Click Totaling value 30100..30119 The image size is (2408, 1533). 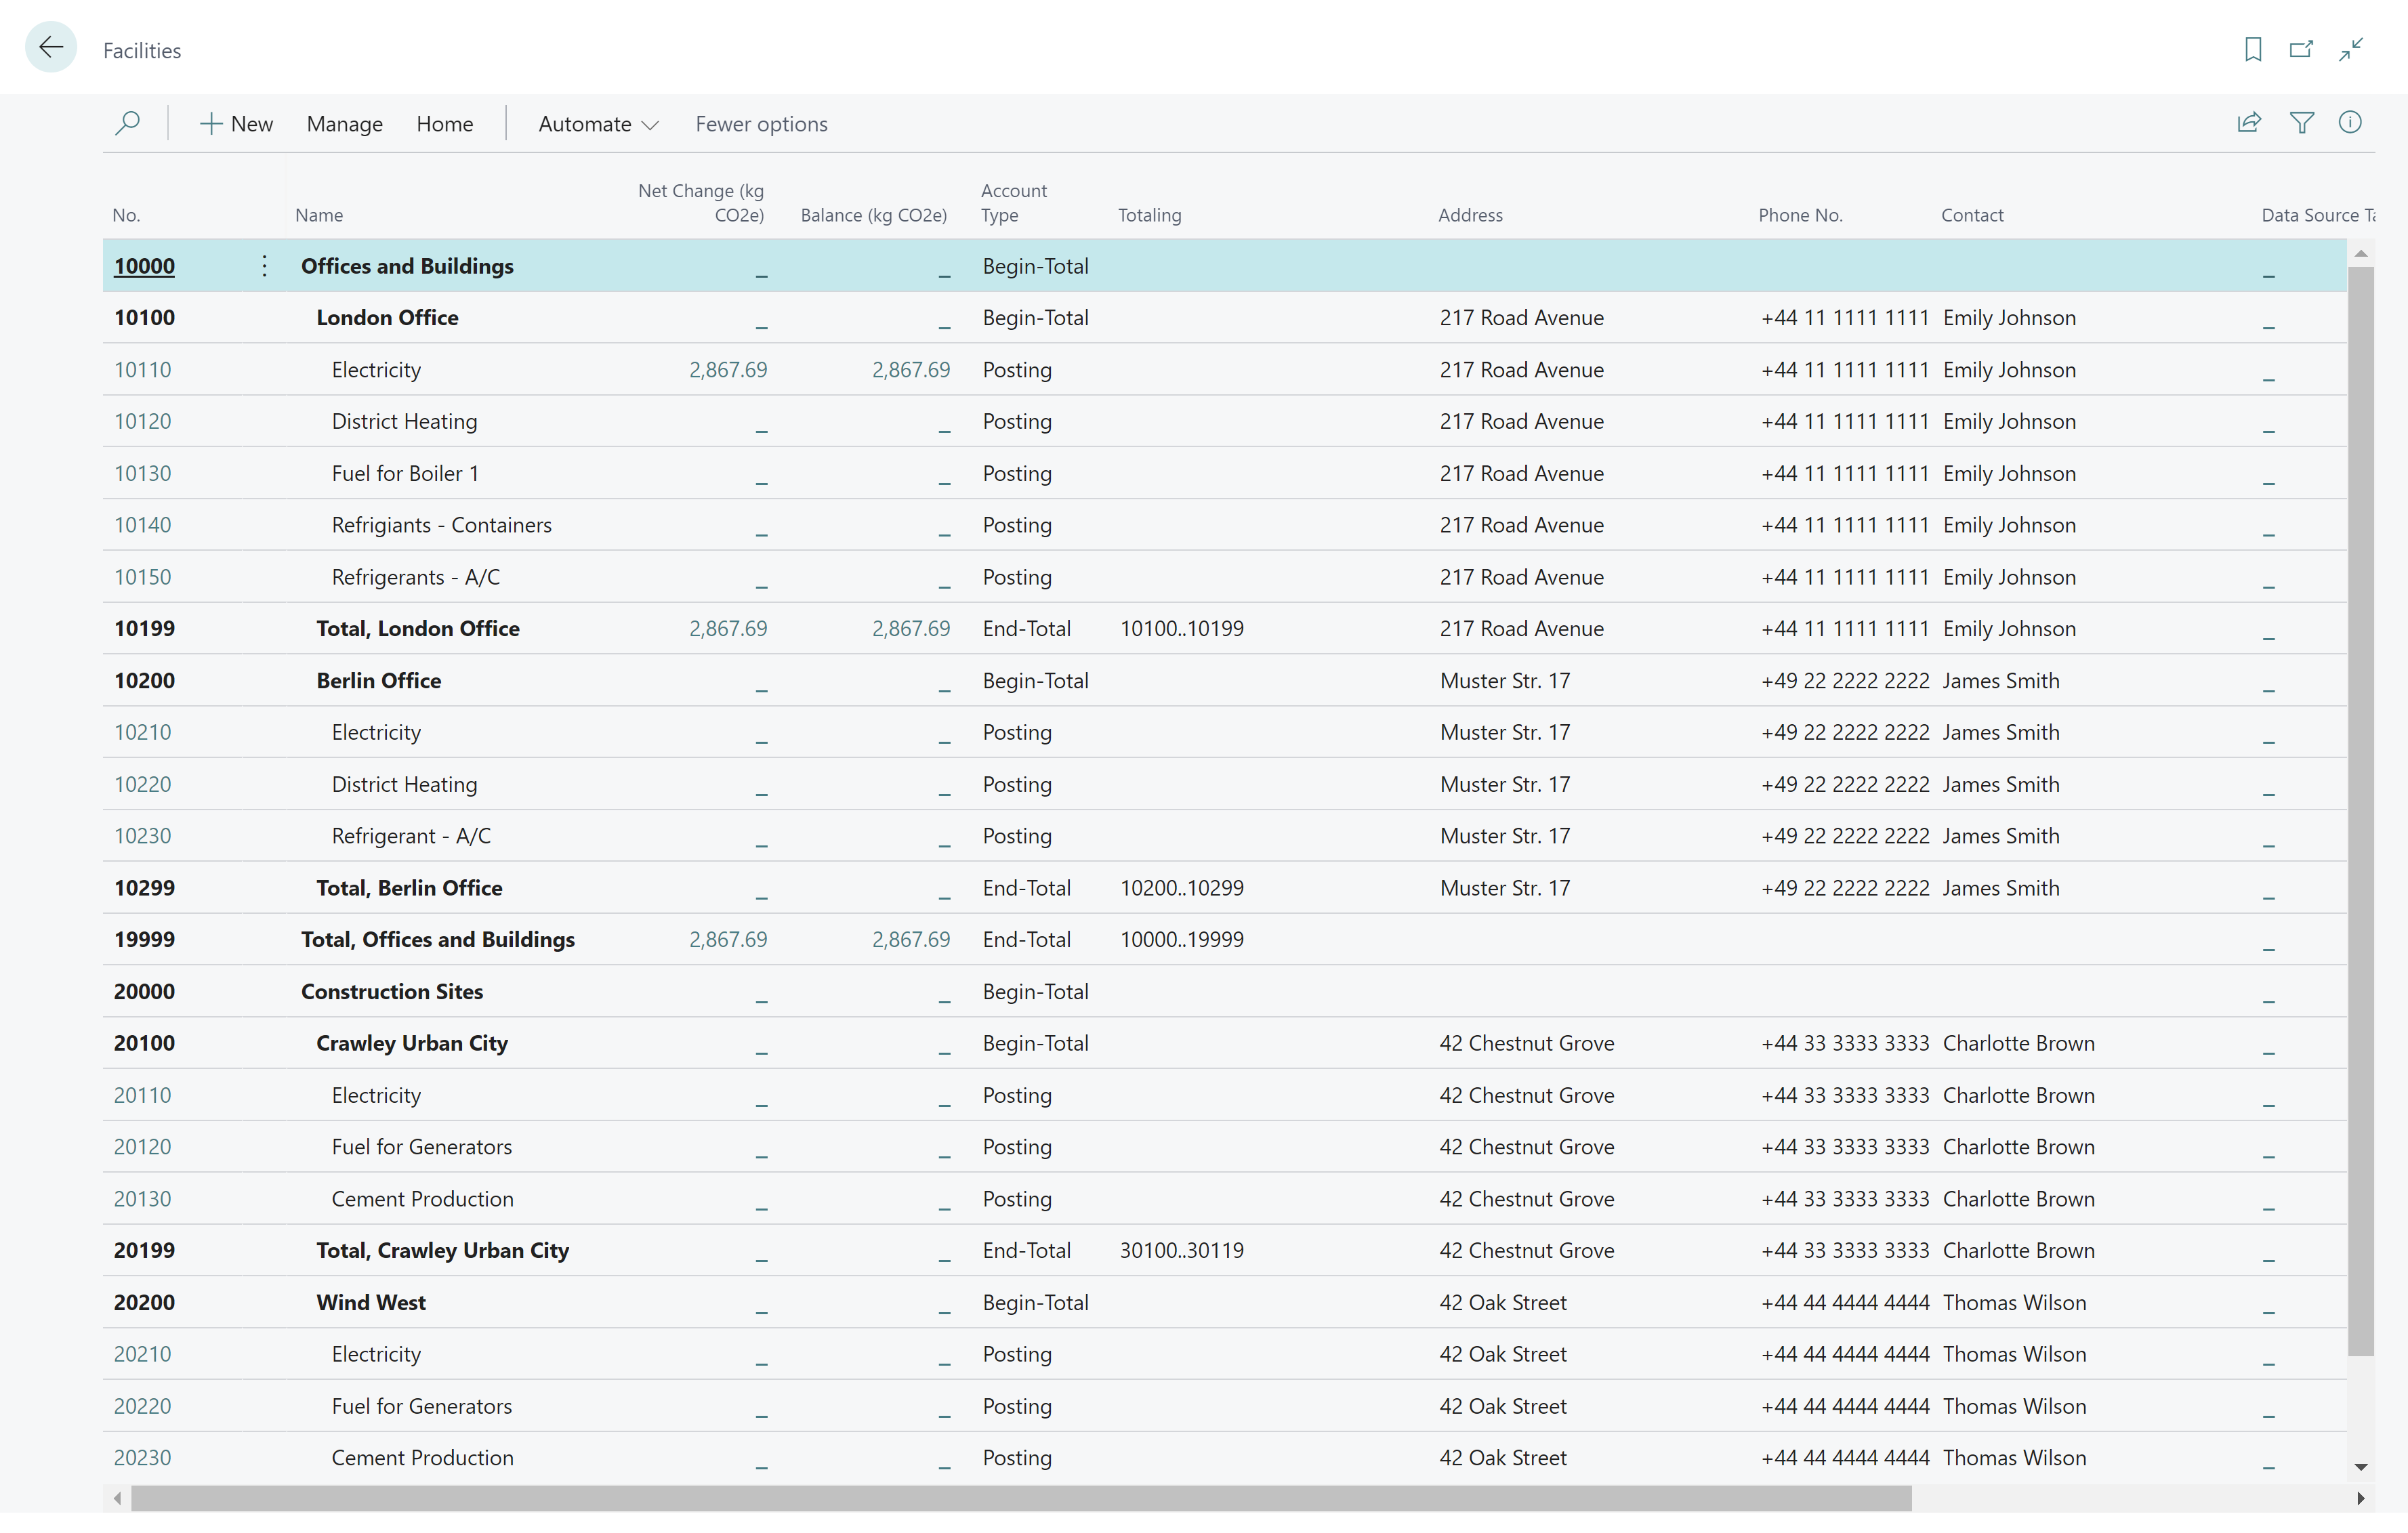point(1181,1250)
